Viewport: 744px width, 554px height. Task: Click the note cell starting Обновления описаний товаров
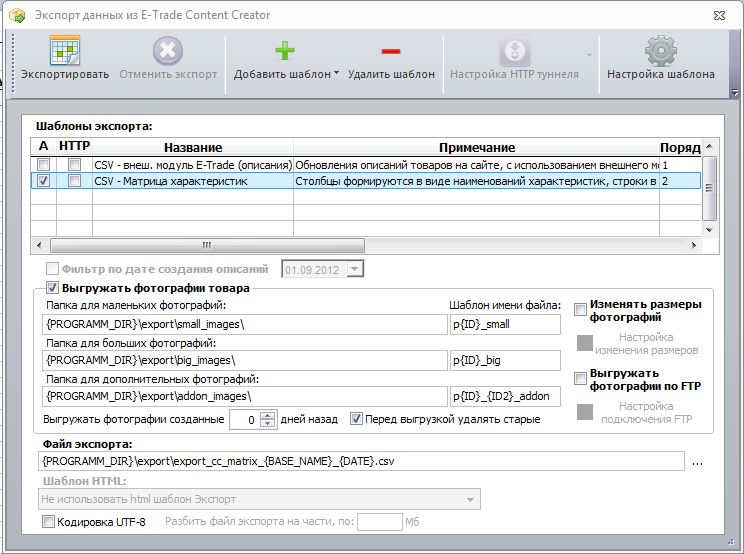(476, 165)
